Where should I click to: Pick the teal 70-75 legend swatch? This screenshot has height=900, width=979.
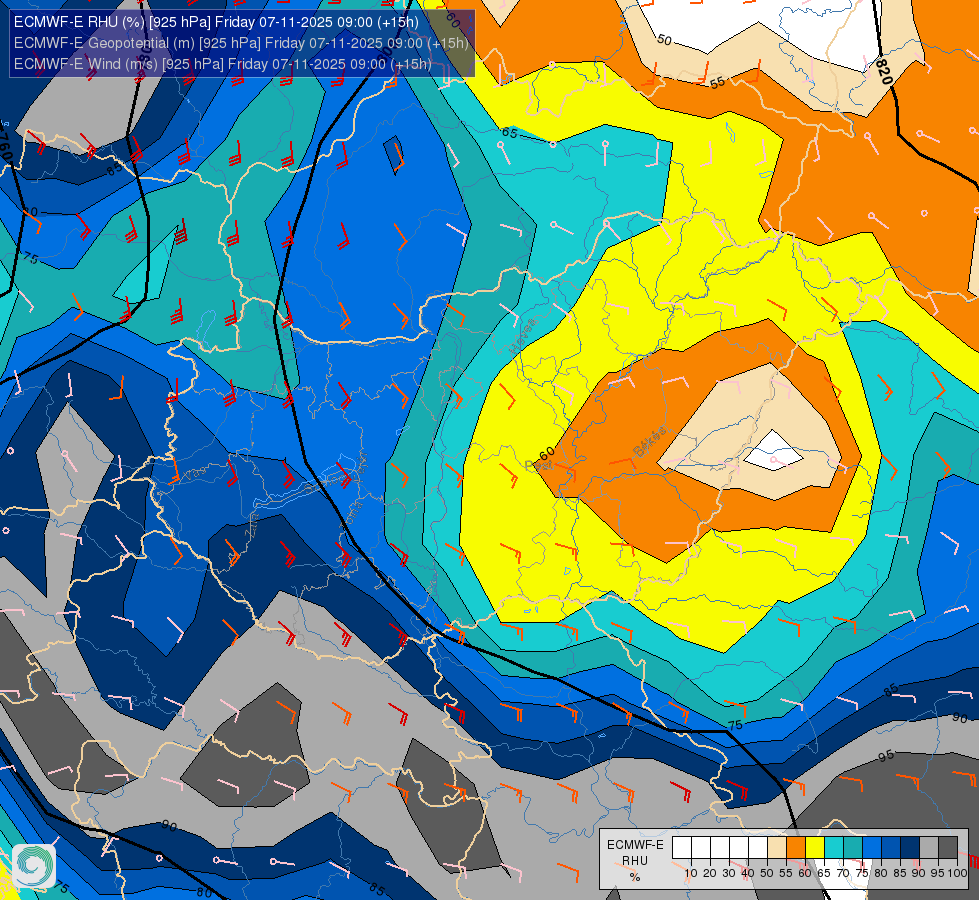tap(853, 848)
